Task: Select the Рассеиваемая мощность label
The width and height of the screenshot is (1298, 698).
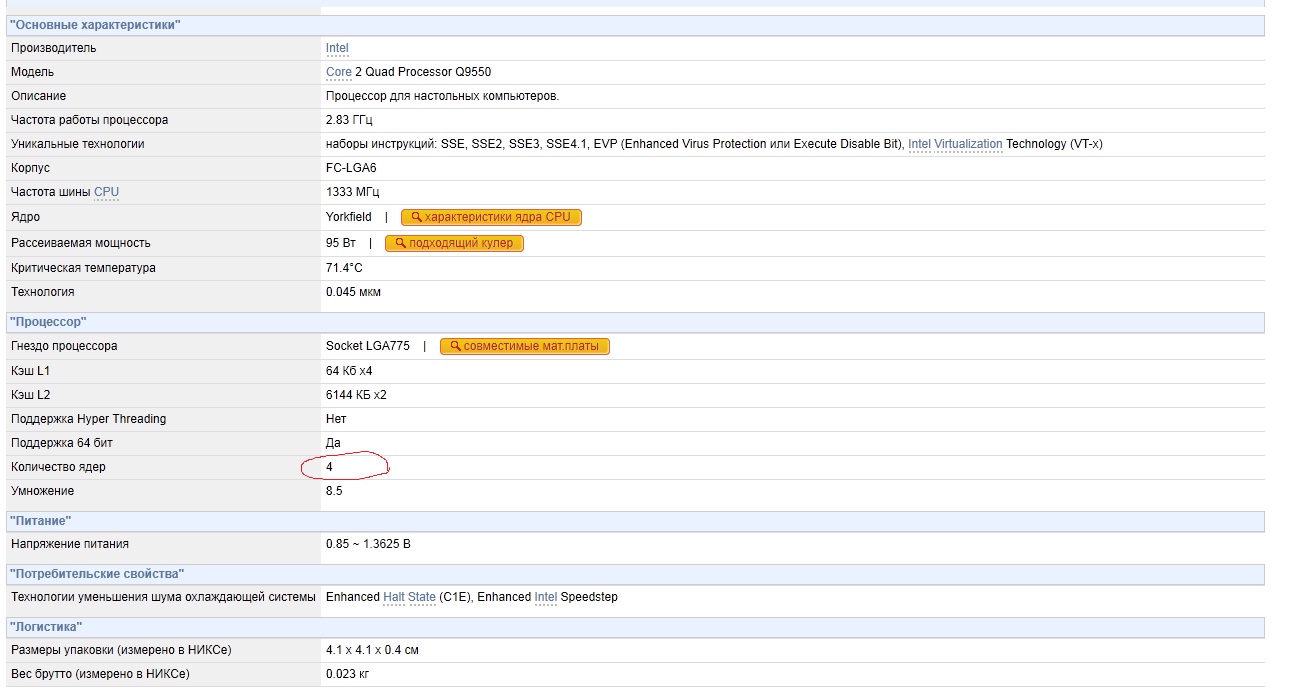Action: click(x=81, y=243)
